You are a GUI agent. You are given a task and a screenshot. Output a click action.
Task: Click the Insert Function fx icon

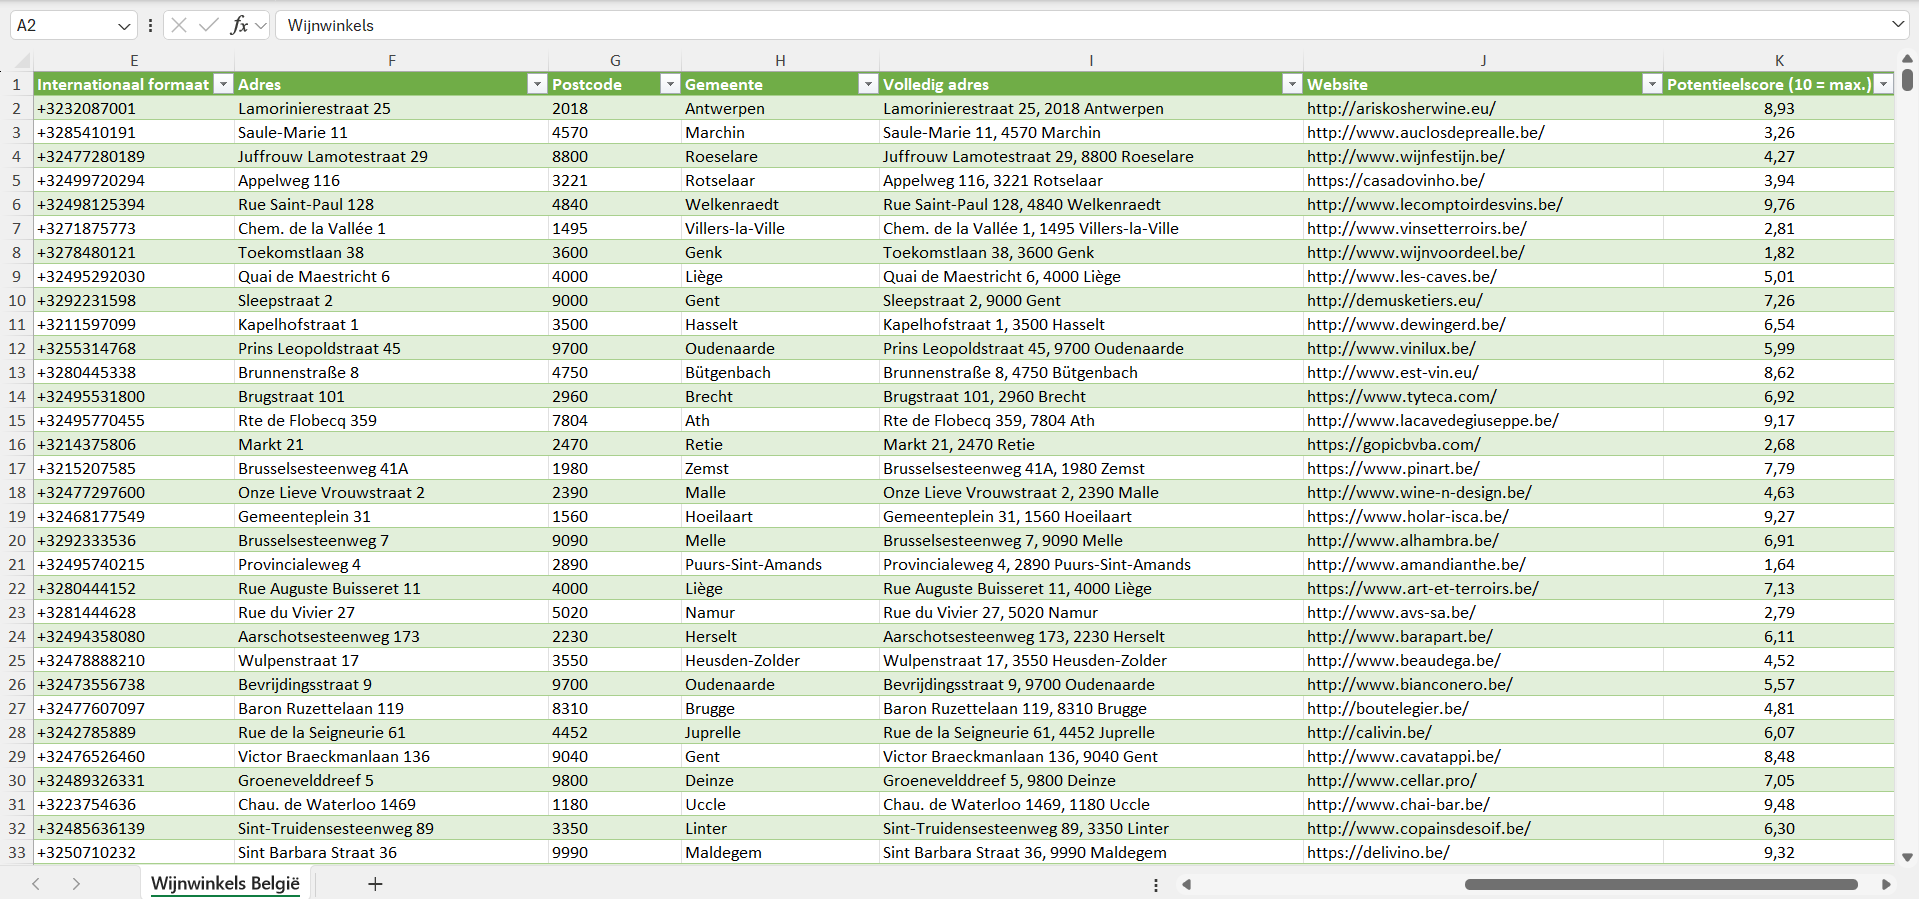[239, 25]
